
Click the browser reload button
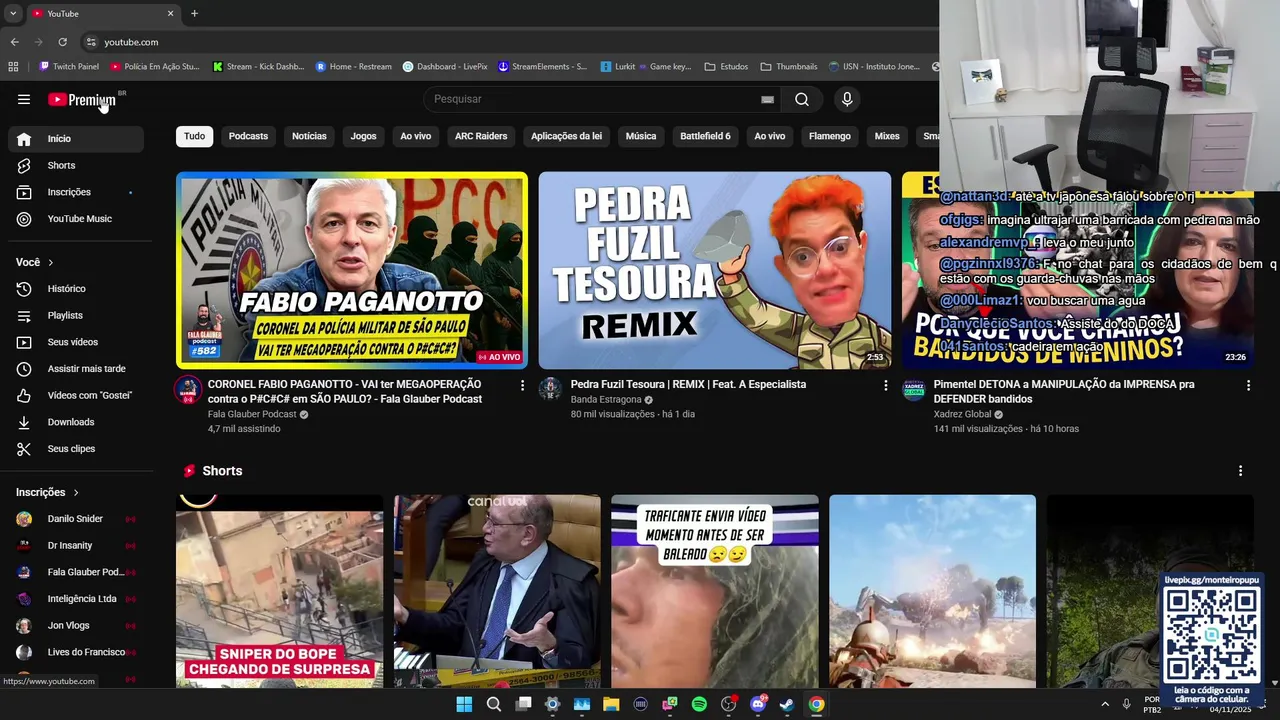point(62,42)
